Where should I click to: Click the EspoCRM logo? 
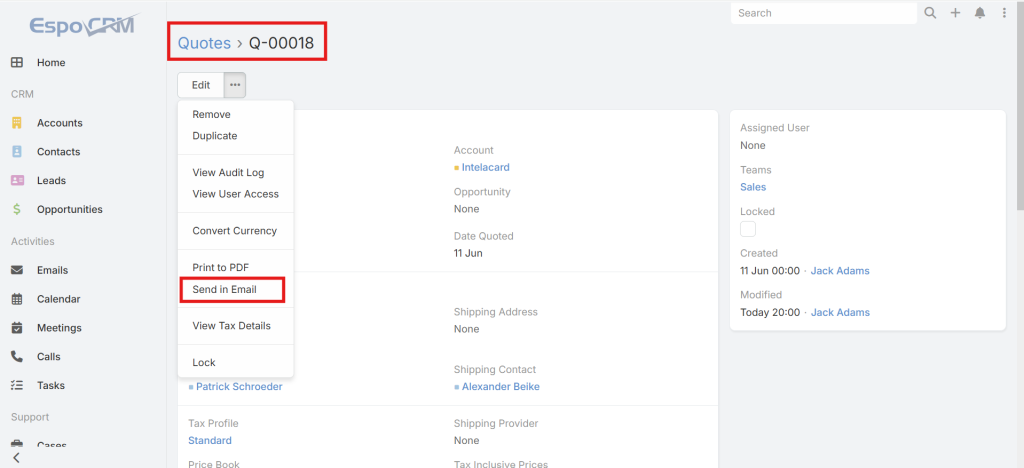tap(84, 25)
